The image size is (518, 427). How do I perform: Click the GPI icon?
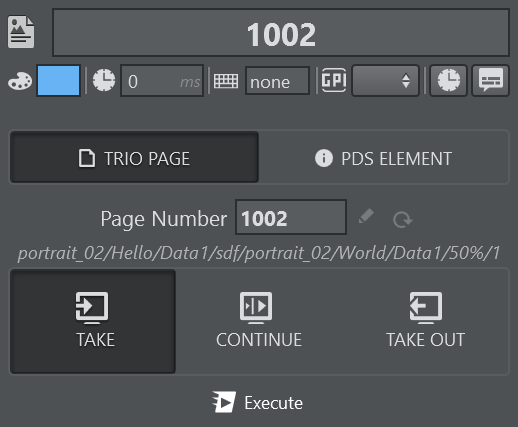tap(334, 80)
